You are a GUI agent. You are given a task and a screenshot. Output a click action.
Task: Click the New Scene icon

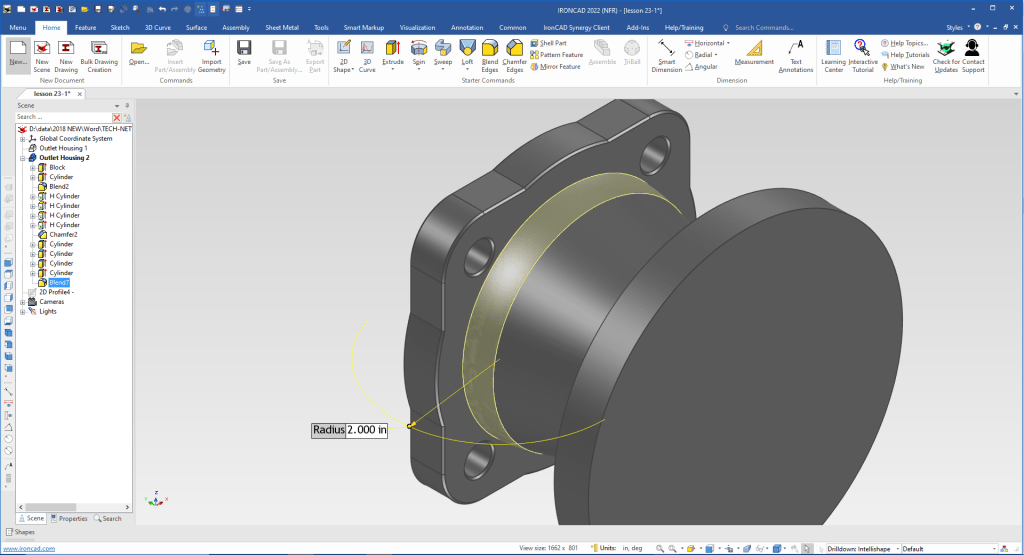pos(42,48)
